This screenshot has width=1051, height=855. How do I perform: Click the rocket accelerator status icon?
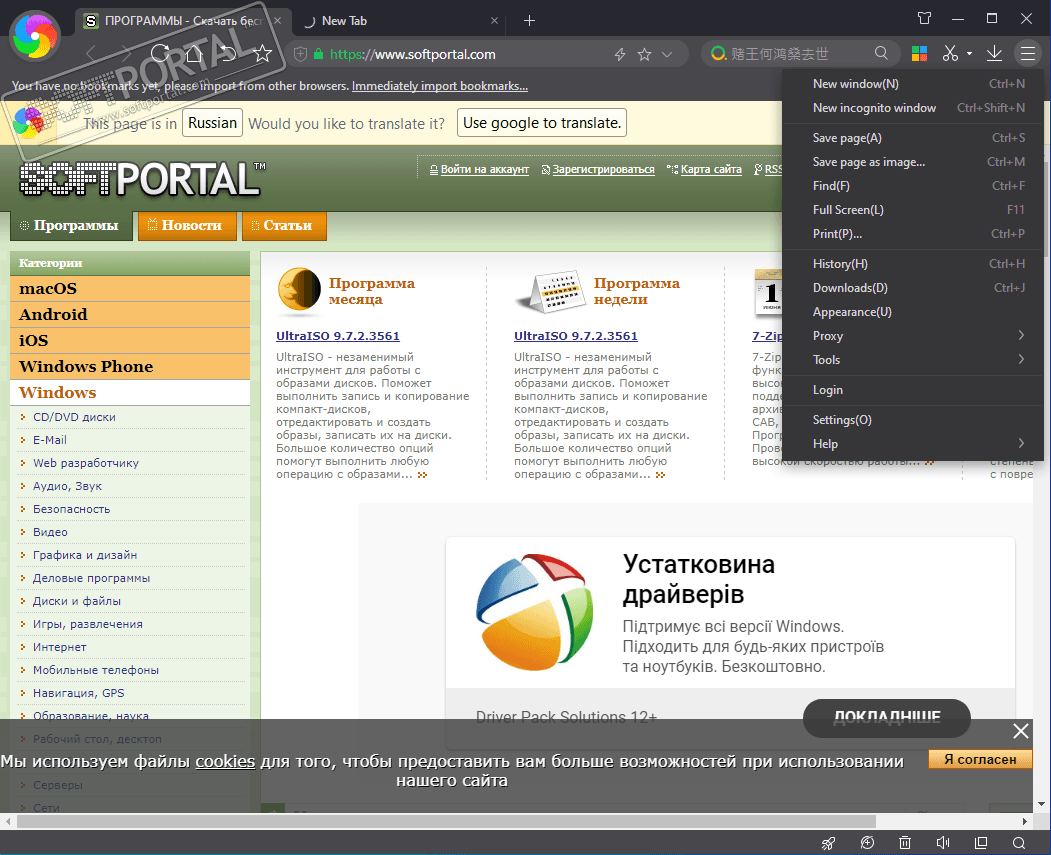[x=828, y=843]
